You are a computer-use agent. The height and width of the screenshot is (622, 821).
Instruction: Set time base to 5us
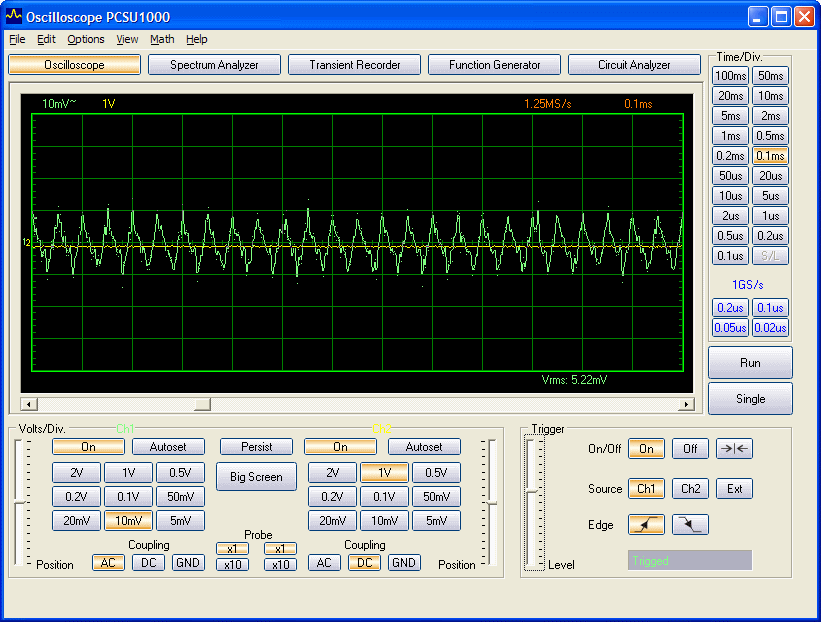770,196
